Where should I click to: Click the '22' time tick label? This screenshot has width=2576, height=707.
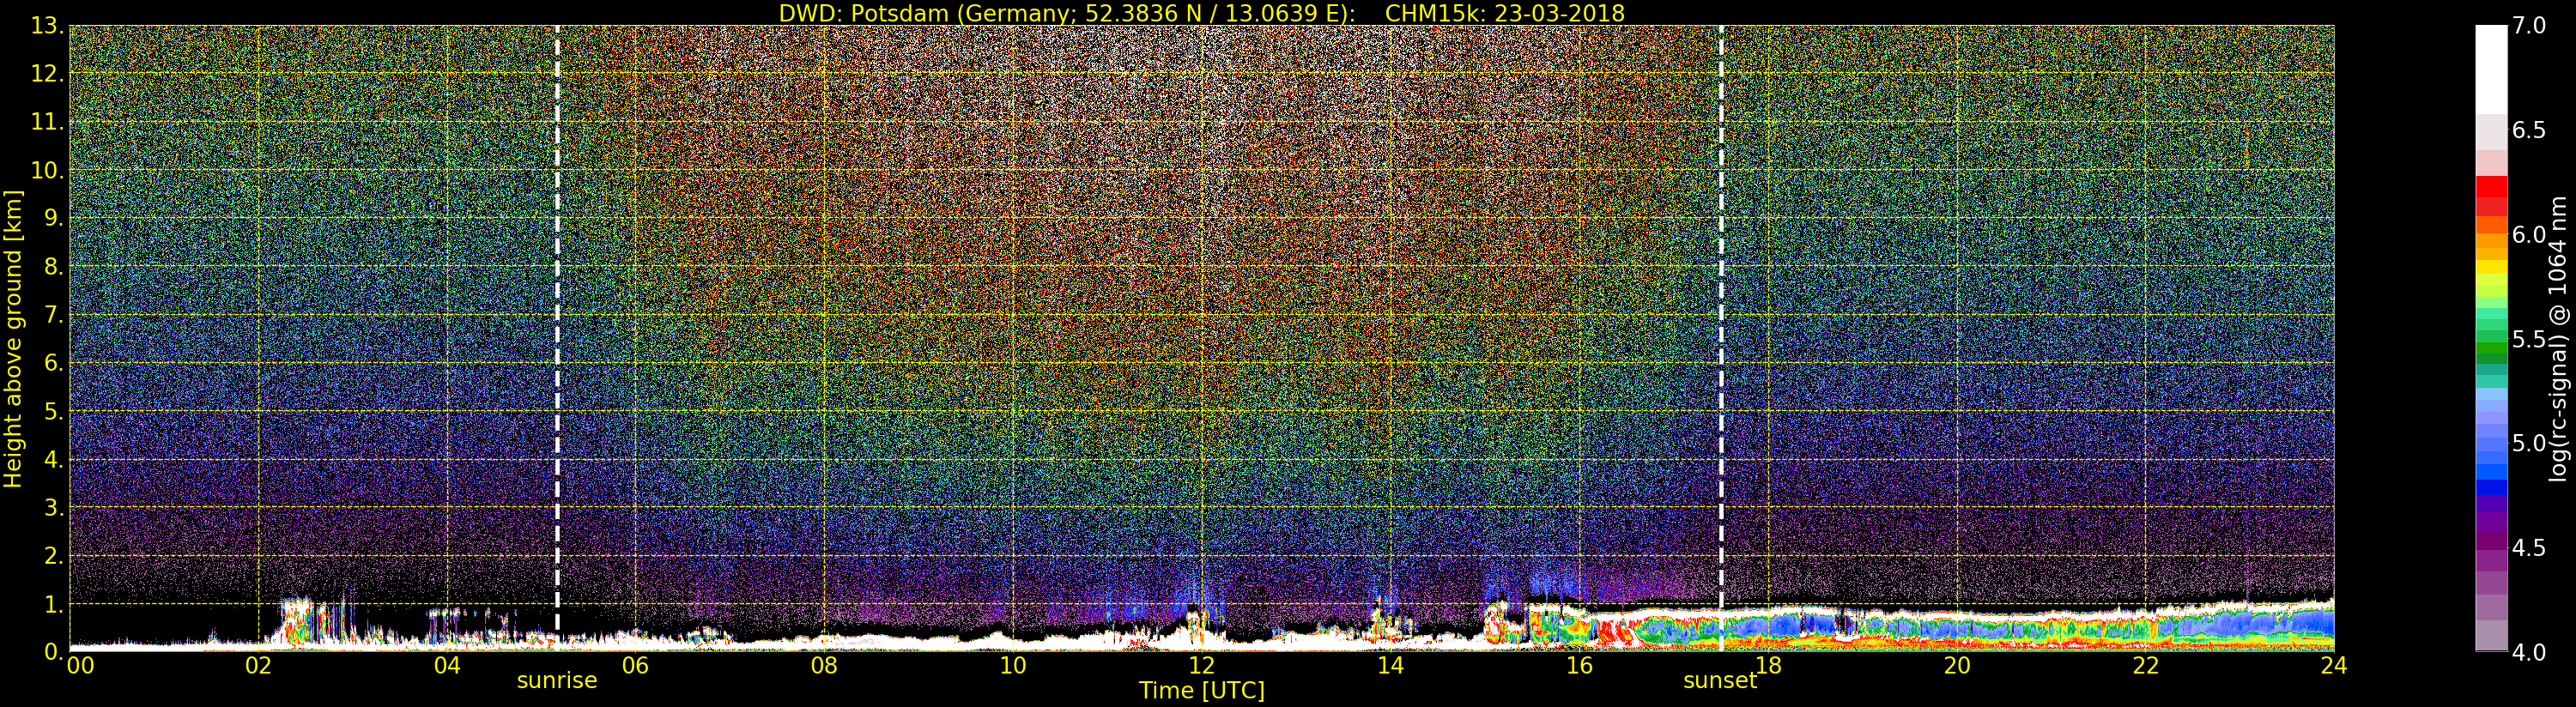coord(2146,665)
